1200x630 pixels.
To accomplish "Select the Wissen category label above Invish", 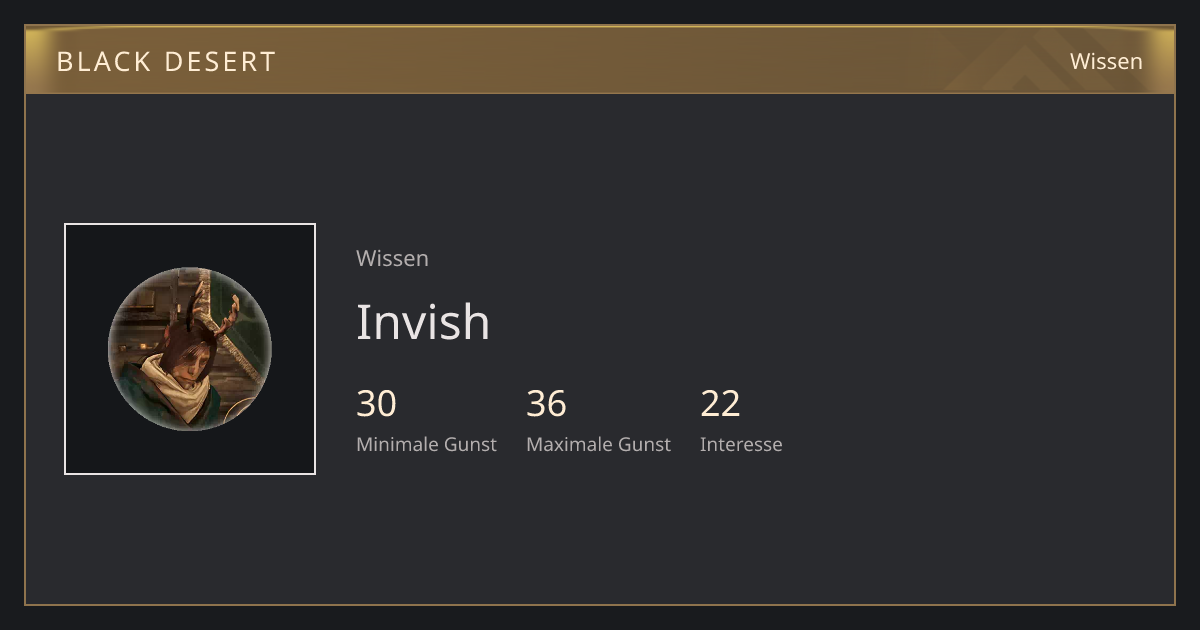I will (392, 258).
